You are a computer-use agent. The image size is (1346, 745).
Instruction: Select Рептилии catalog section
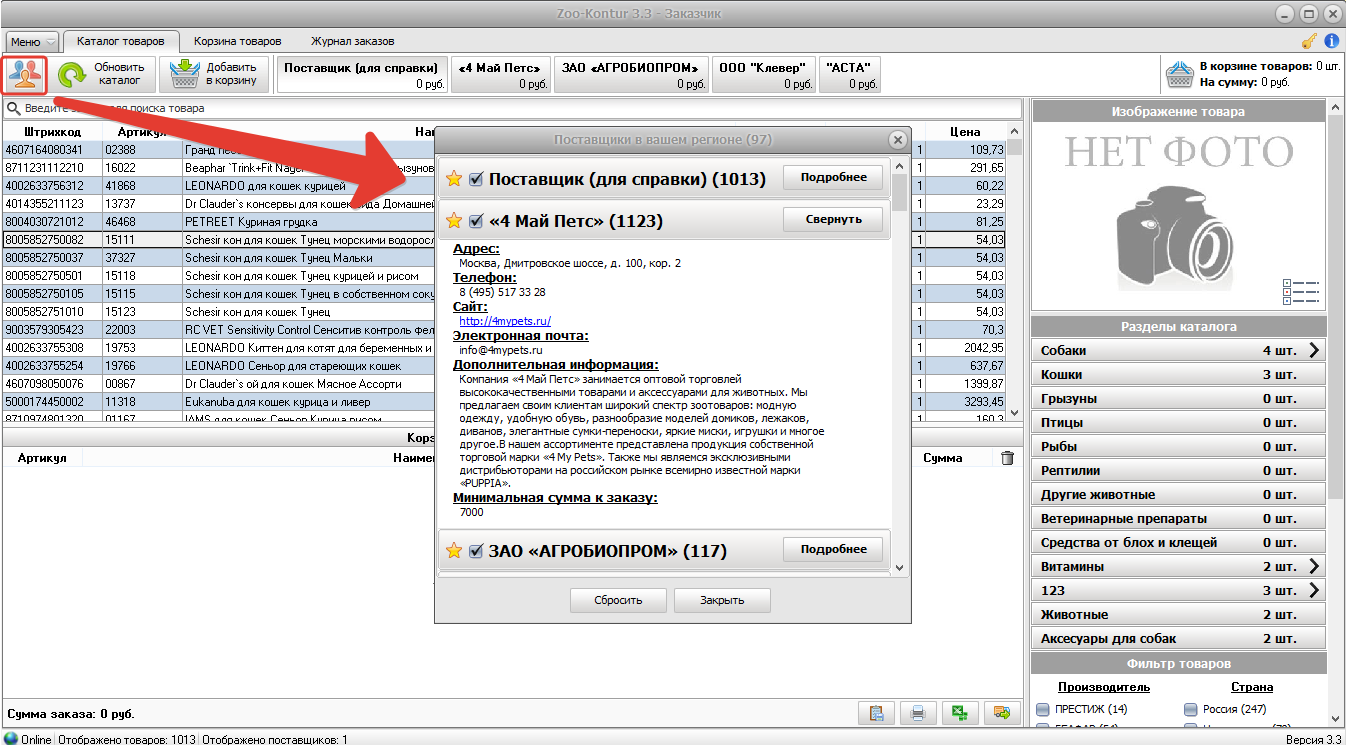1178,470
